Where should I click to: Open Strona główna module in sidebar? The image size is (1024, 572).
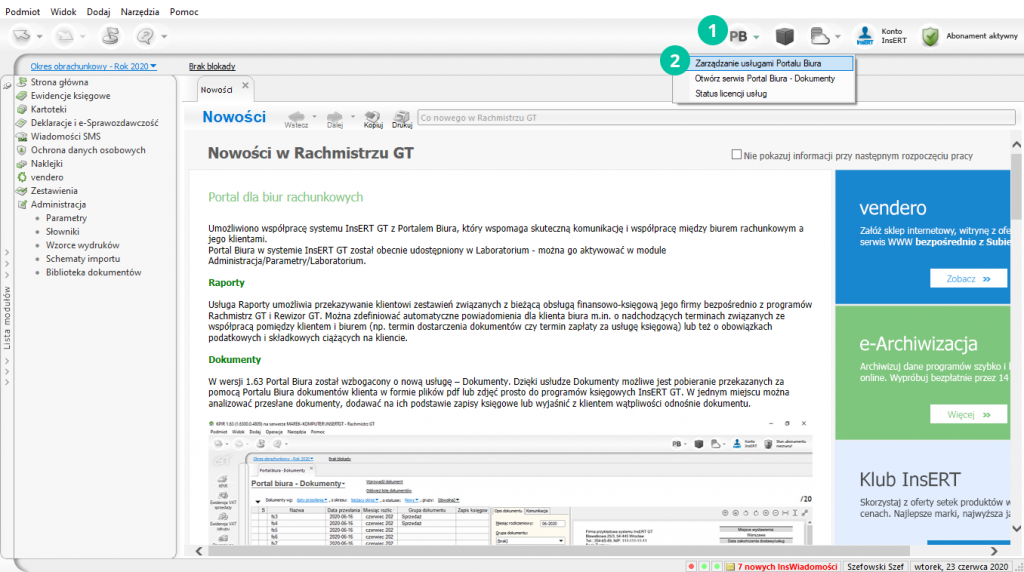click(59, 82)
